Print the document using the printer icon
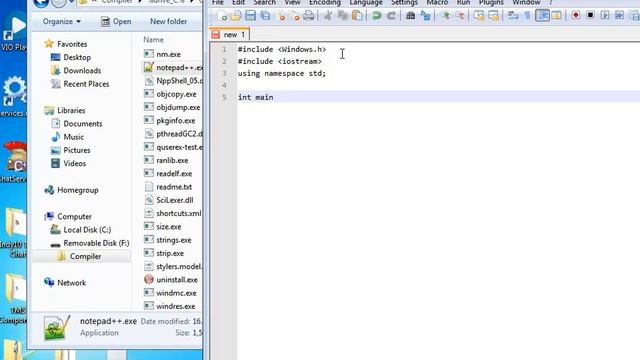This screenshot has height=360, width=640. coord(309,16)
